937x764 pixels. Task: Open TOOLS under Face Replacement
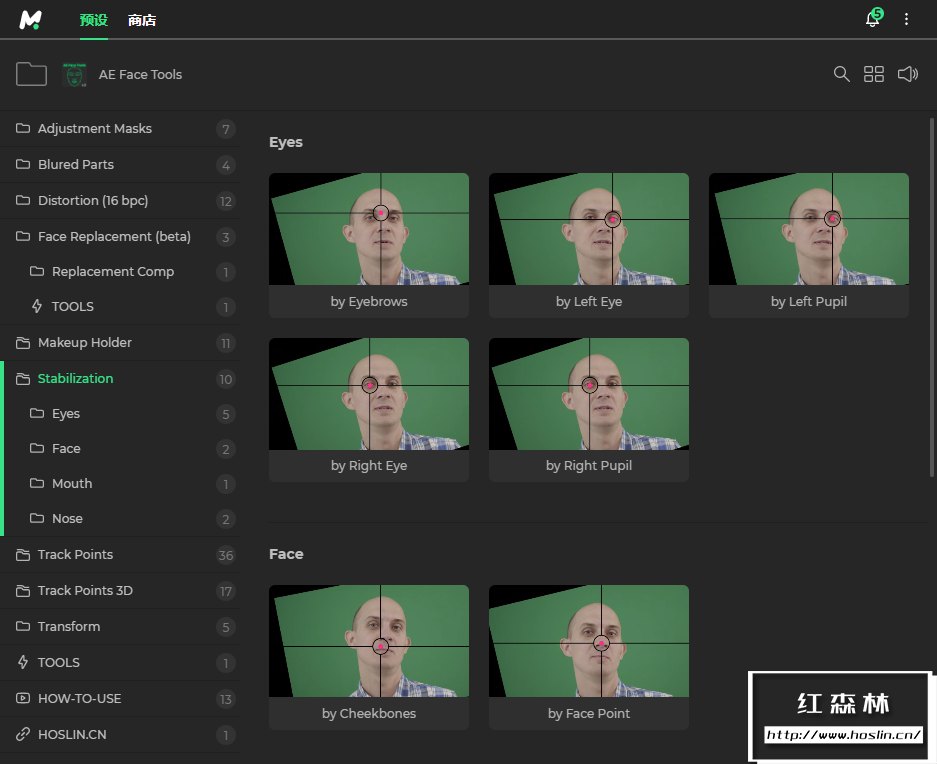(120, 307)
